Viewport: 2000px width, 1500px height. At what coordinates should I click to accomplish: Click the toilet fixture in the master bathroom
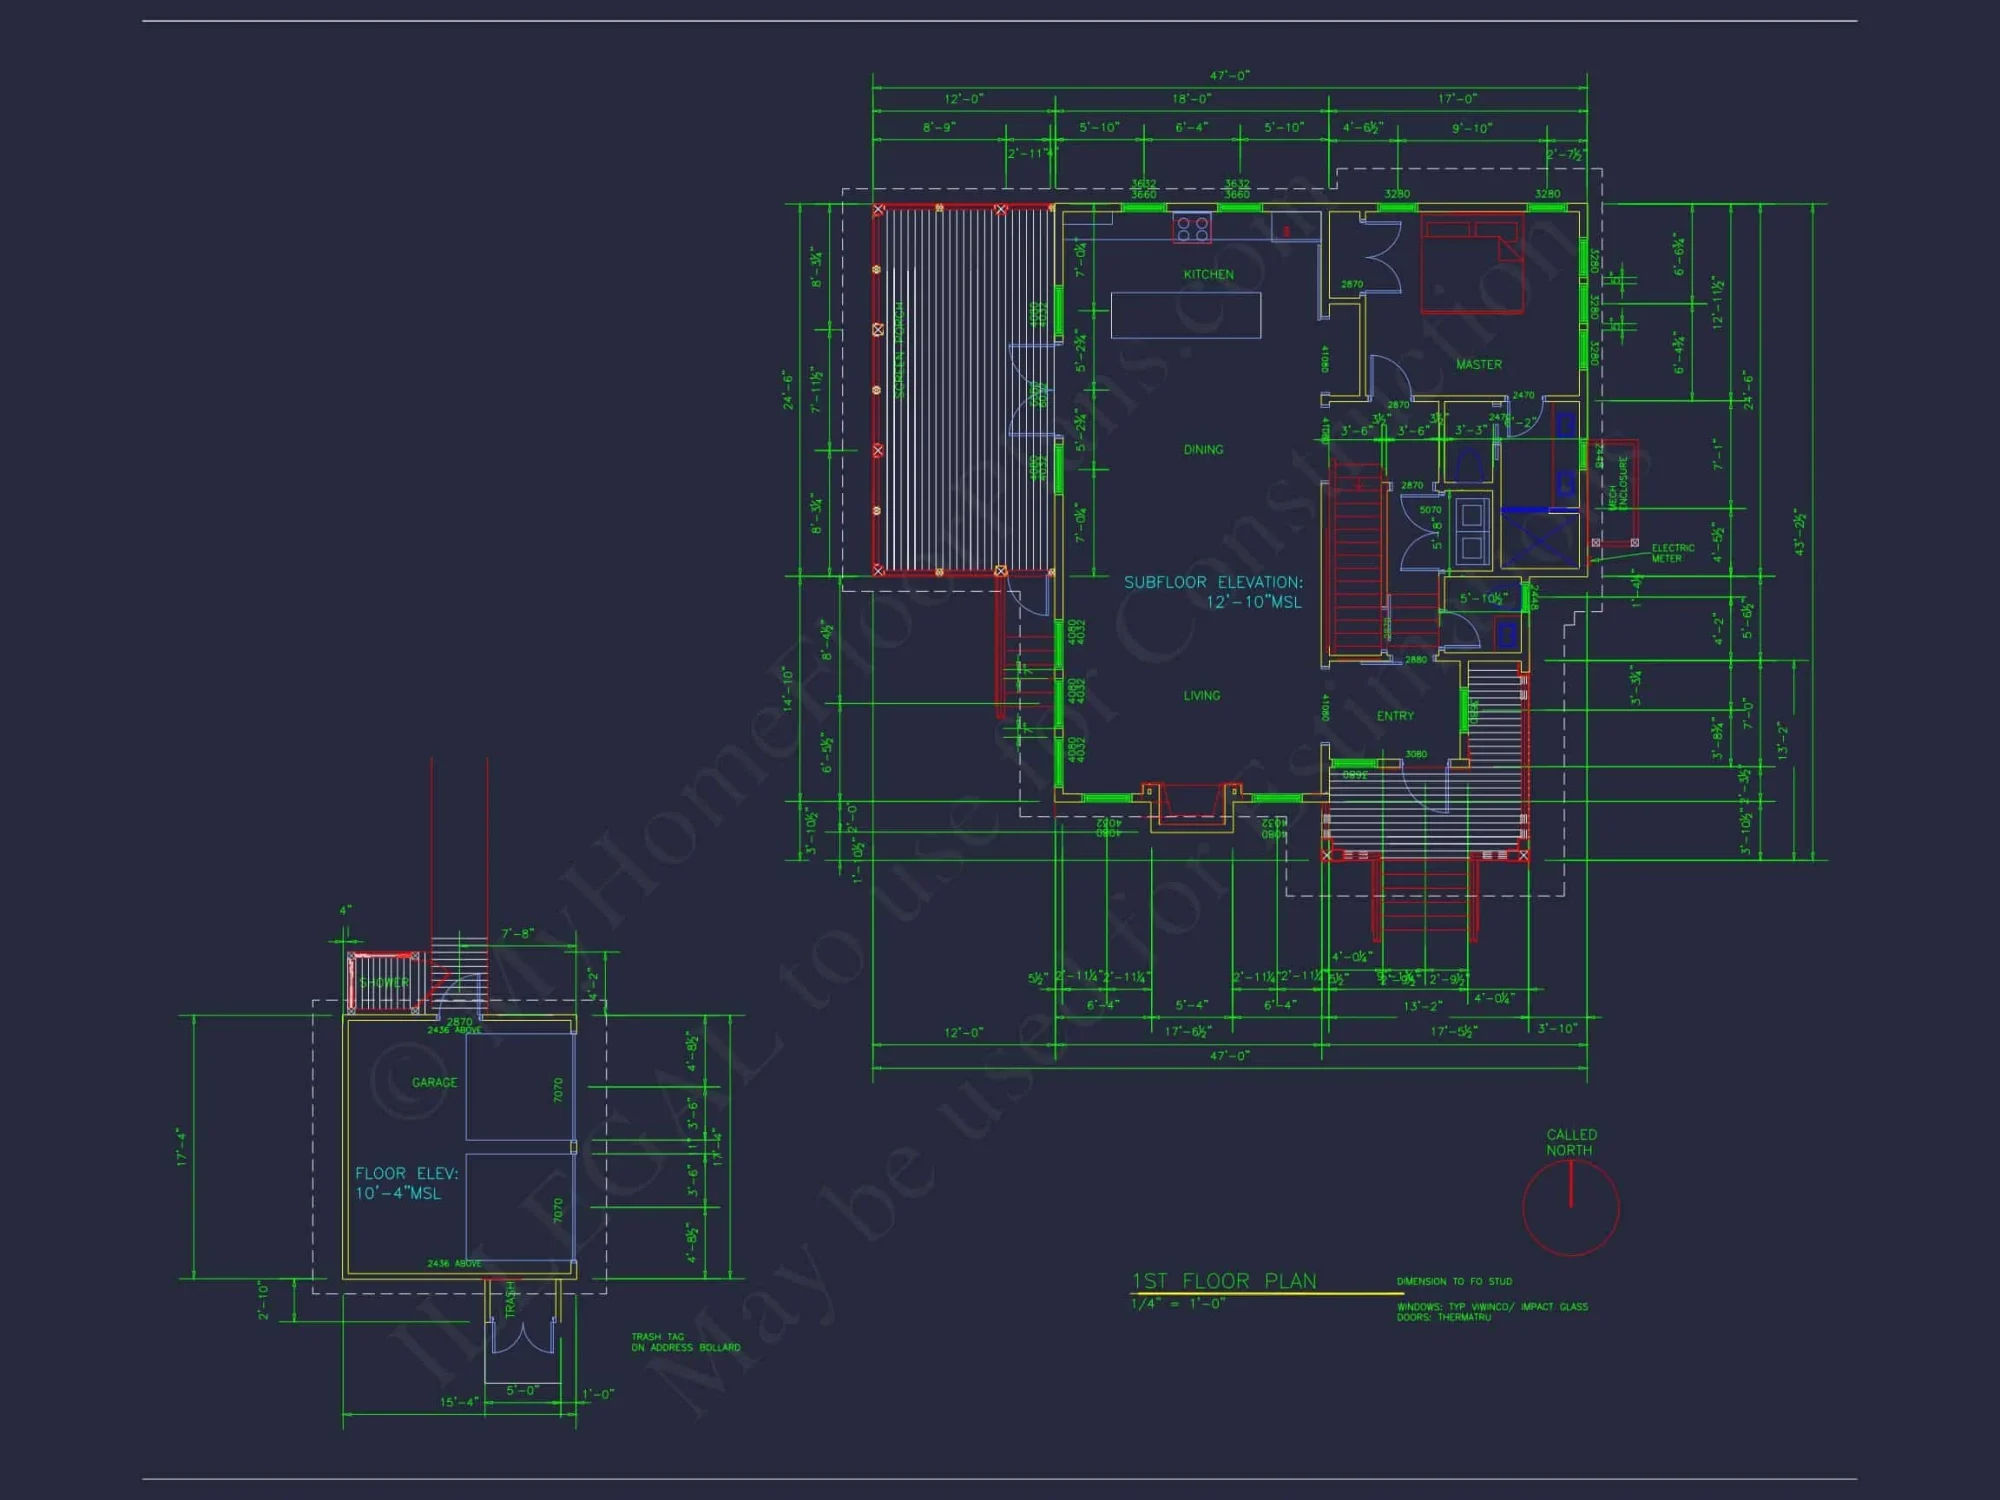point(1468,460)
